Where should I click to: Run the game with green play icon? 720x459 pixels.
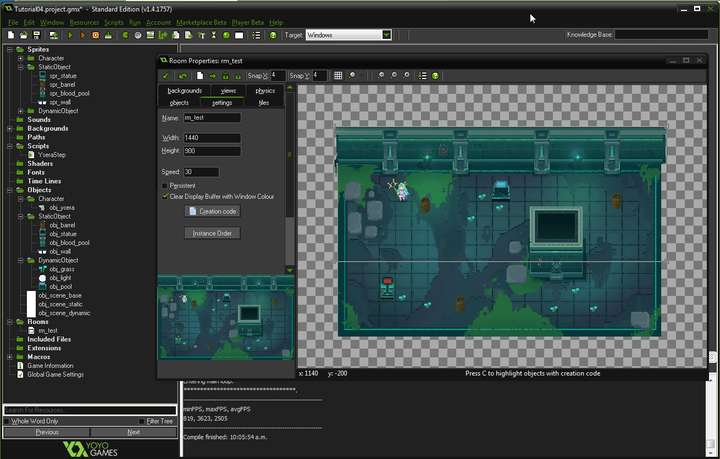click(x=70, y=35)
